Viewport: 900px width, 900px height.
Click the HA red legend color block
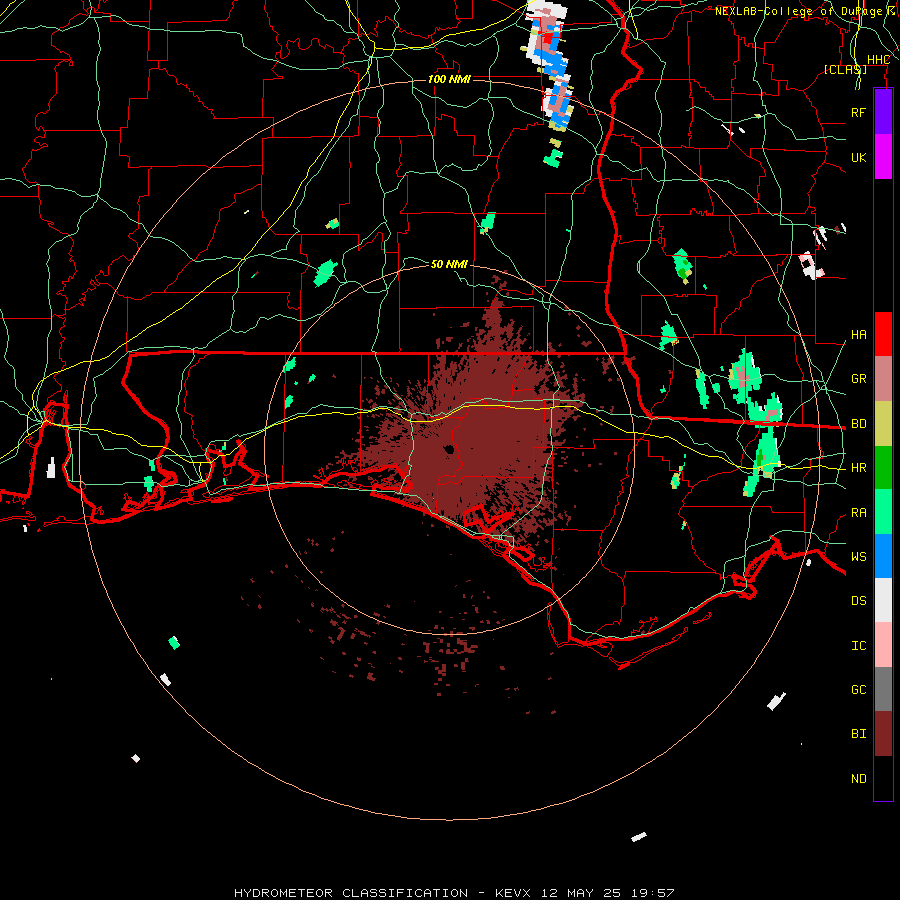[883, 334]
